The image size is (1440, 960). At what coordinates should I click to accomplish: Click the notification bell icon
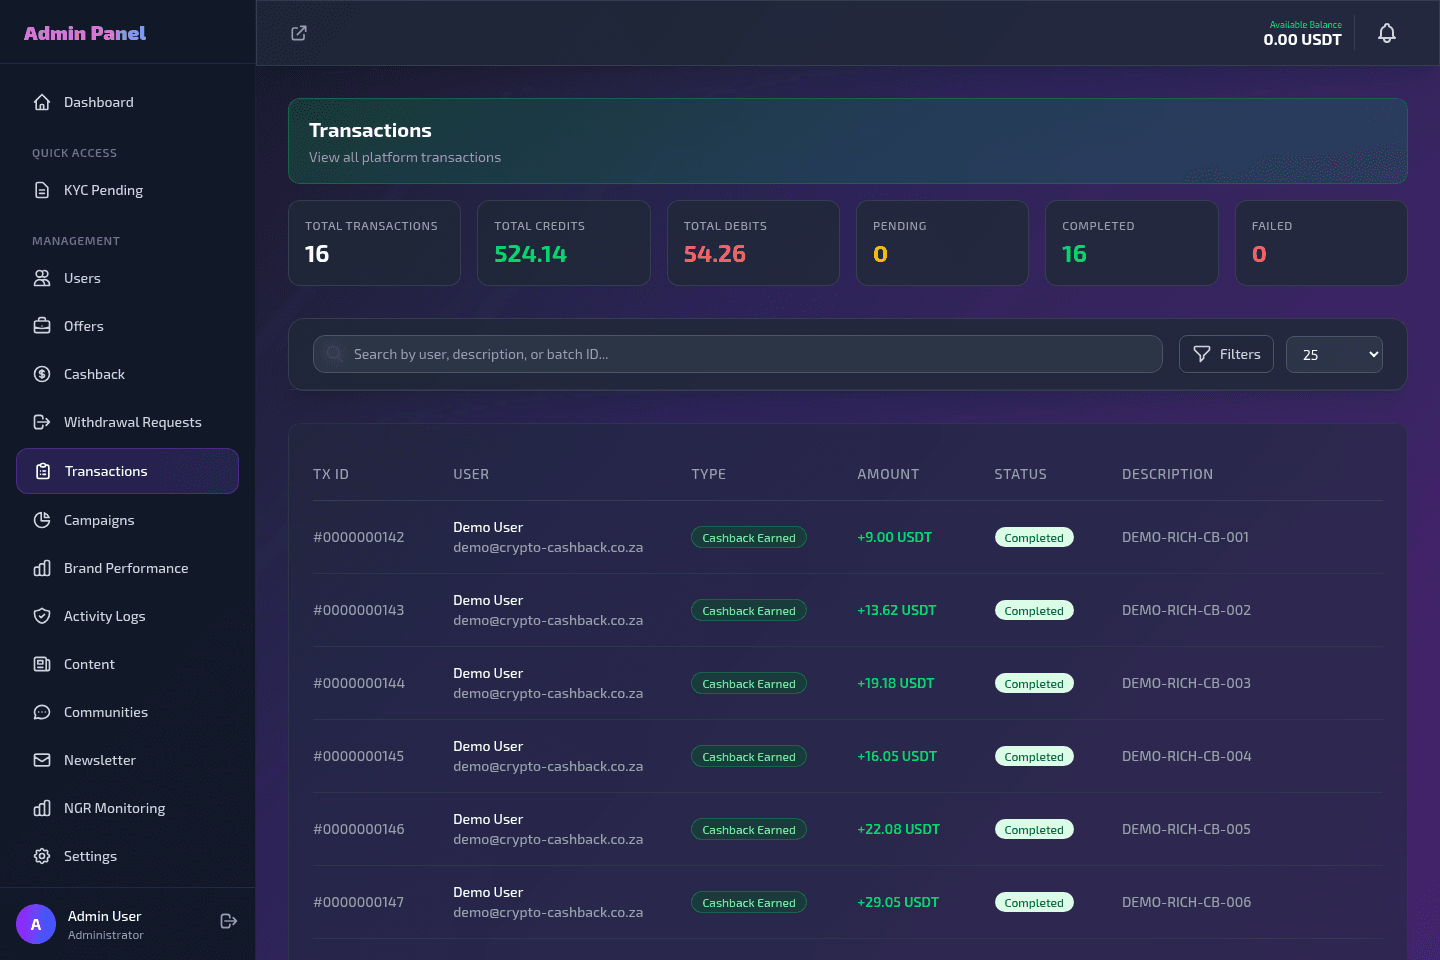1387,33
